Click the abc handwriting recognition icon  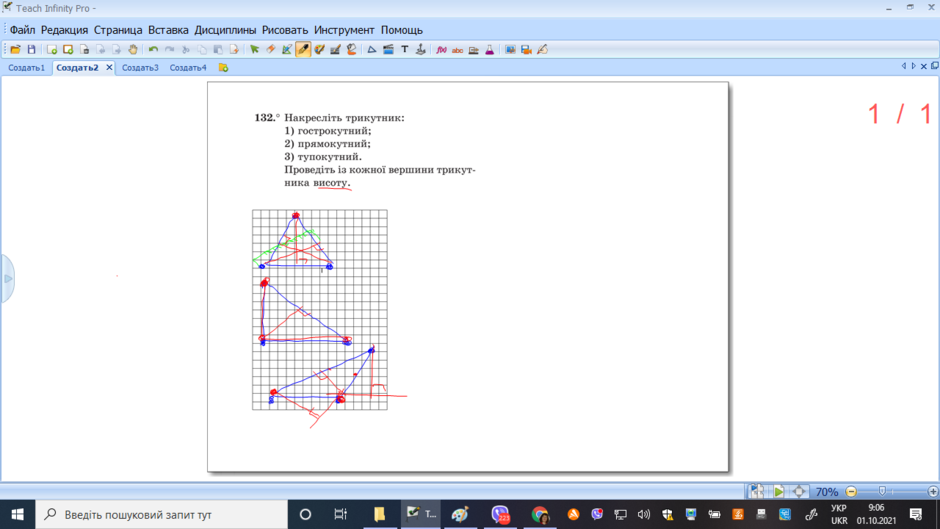click(457, 50)
